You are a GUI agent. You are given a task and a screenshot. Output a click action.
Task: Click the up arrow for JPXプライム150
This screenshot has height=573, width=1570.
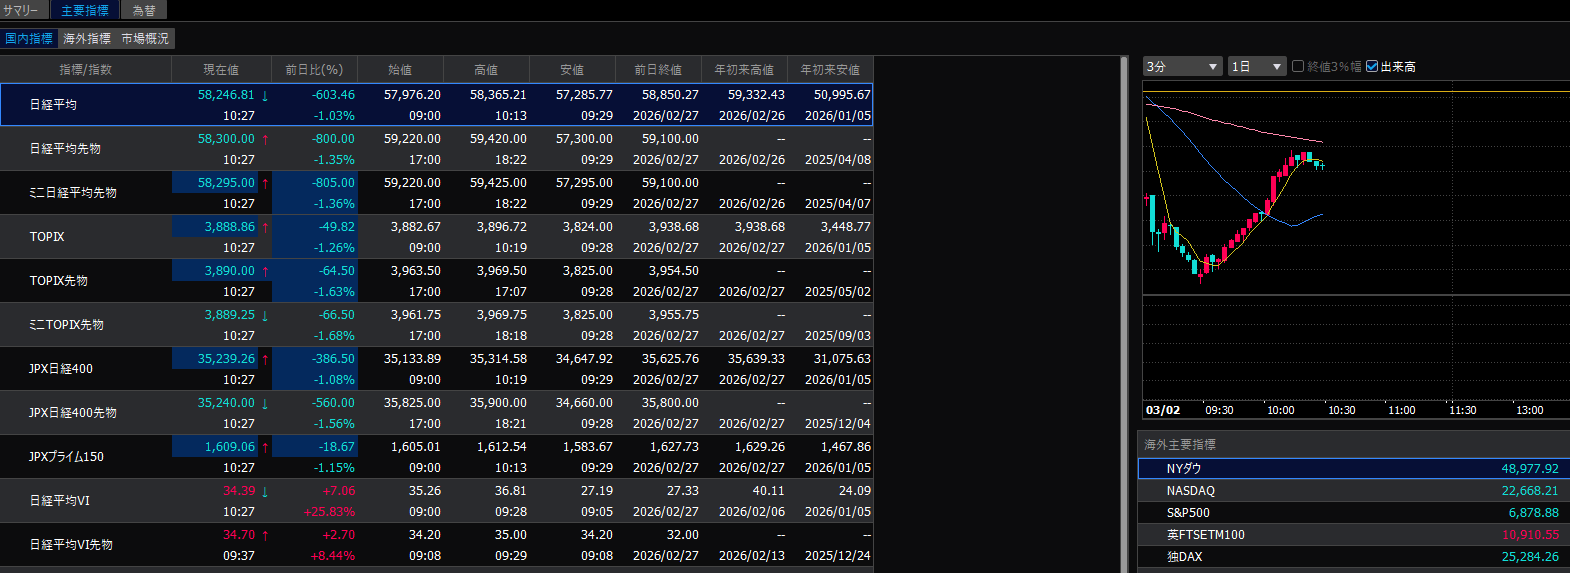click(x=265, y=447)
